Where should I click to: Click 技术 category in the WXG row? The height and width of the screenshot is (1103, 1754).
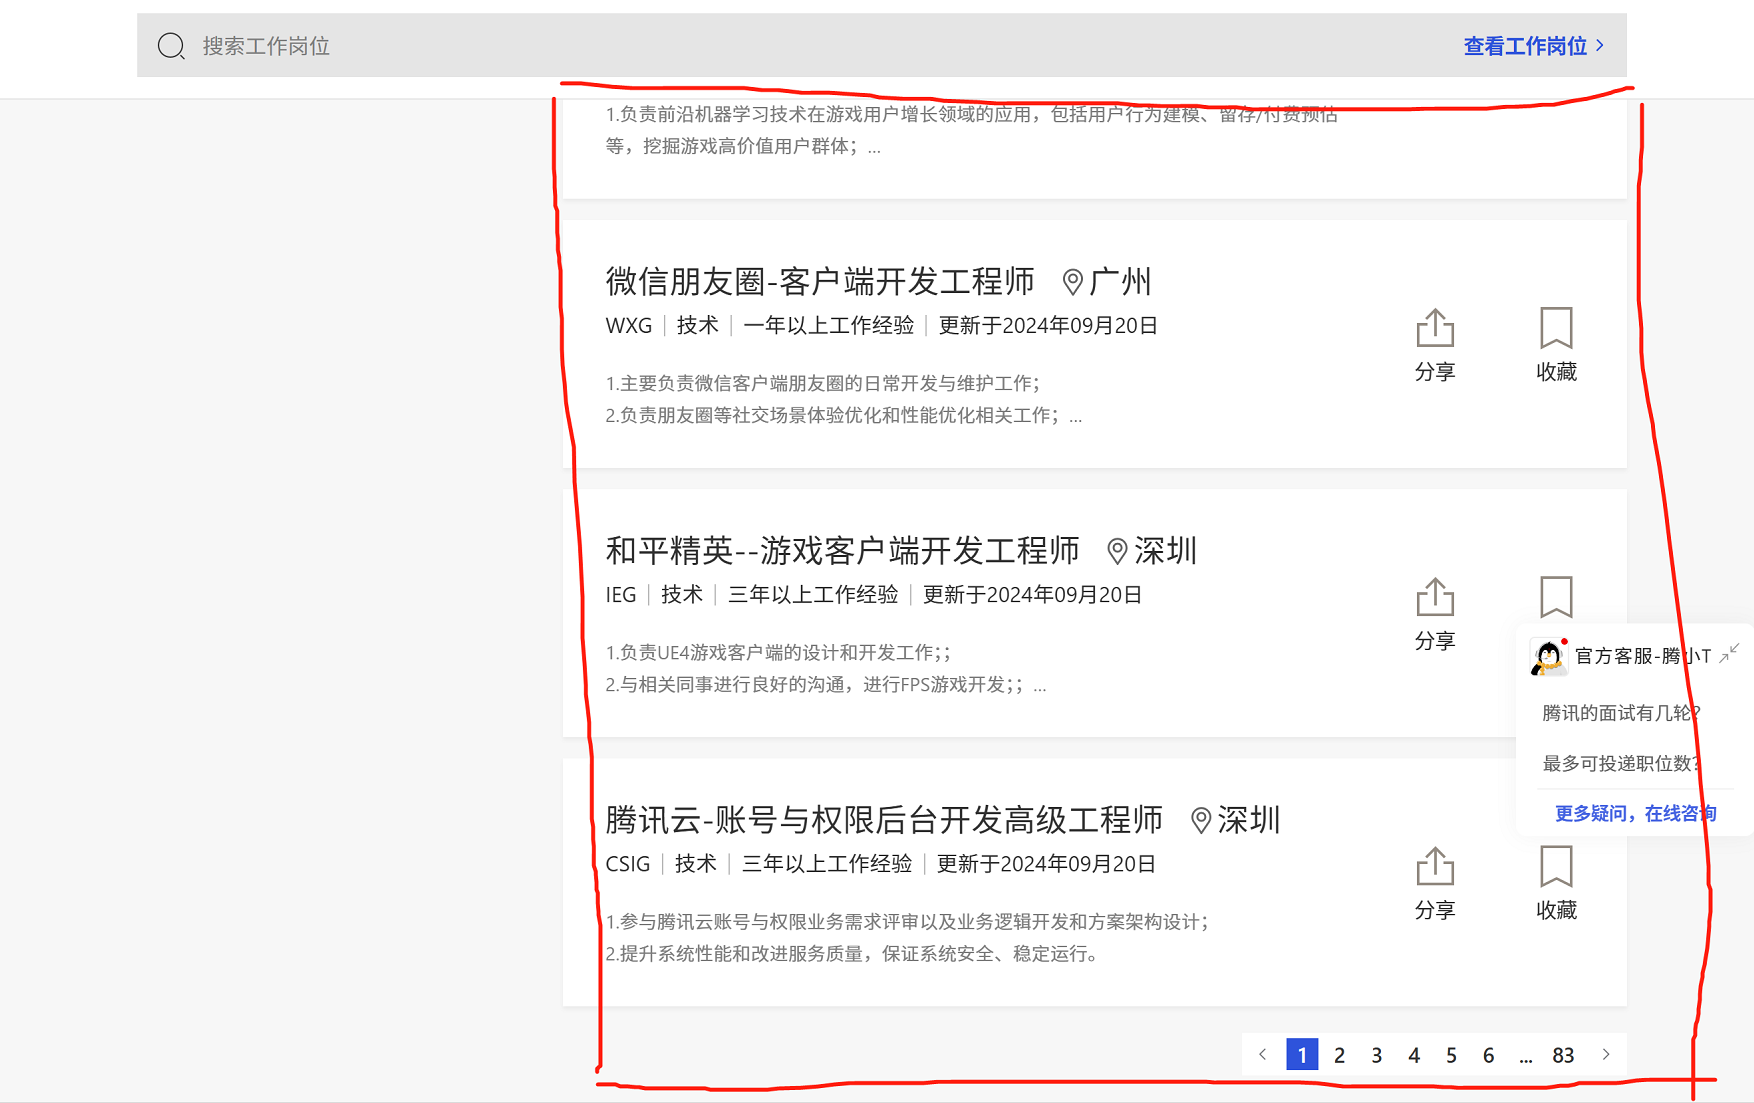click(698, 326)
